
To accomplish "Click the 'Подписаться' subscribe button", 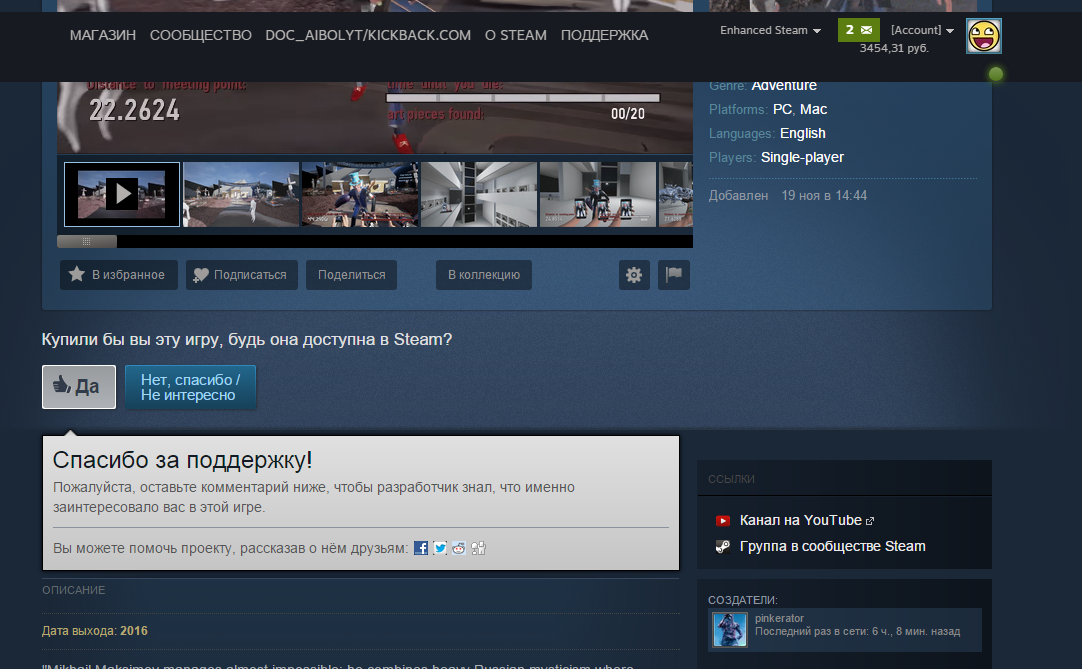I will tap(242, 275).
